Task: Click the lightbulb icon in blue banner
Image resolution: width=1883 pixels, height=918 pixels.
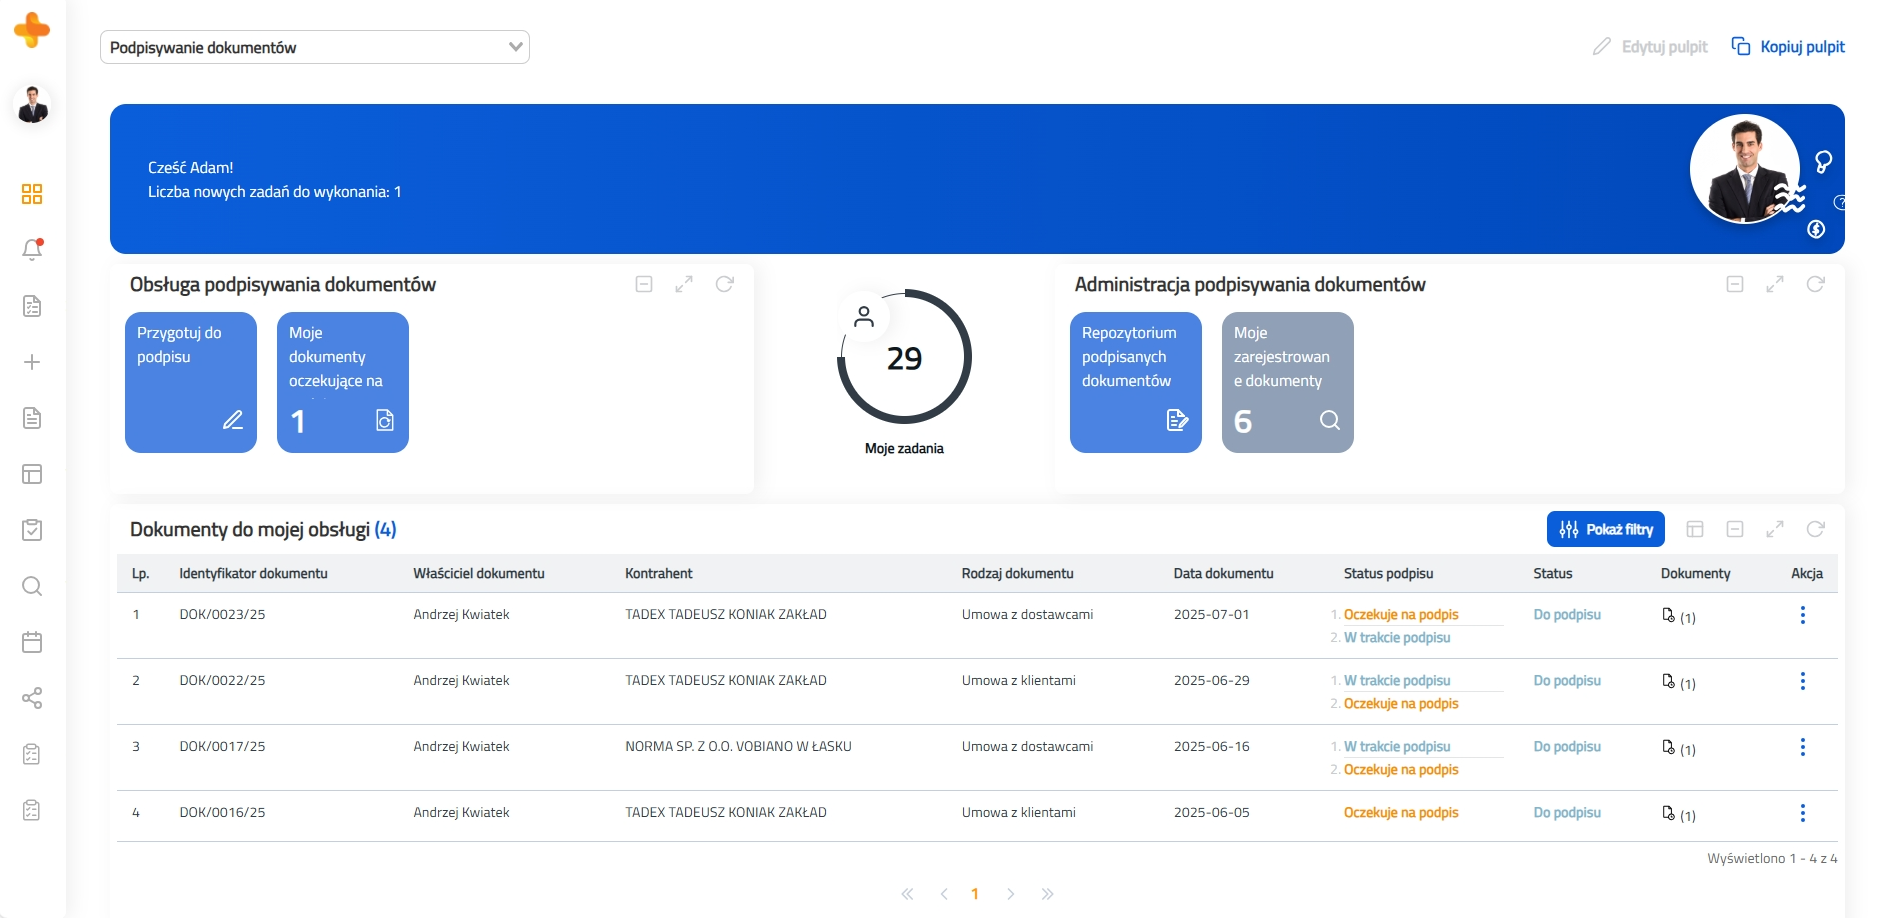Action: point(1823,162)
